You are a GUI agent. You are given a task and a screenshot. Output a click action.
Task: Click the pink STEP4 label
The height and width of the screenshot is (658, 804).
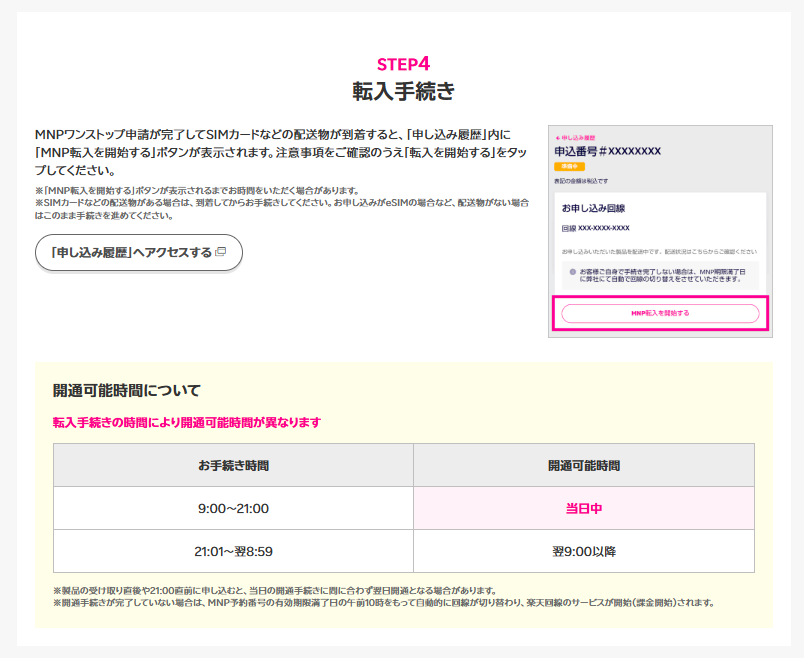(x=402, y=64)
